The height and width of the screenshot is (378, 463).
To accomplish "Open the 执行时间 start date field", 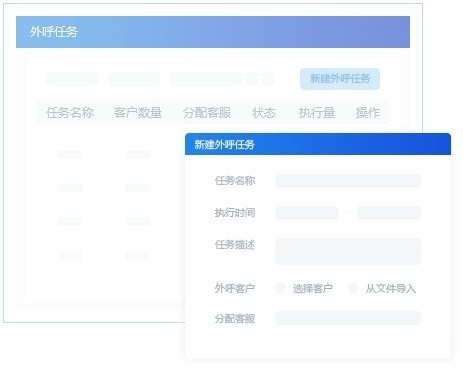I will click(x=307, y=213).
